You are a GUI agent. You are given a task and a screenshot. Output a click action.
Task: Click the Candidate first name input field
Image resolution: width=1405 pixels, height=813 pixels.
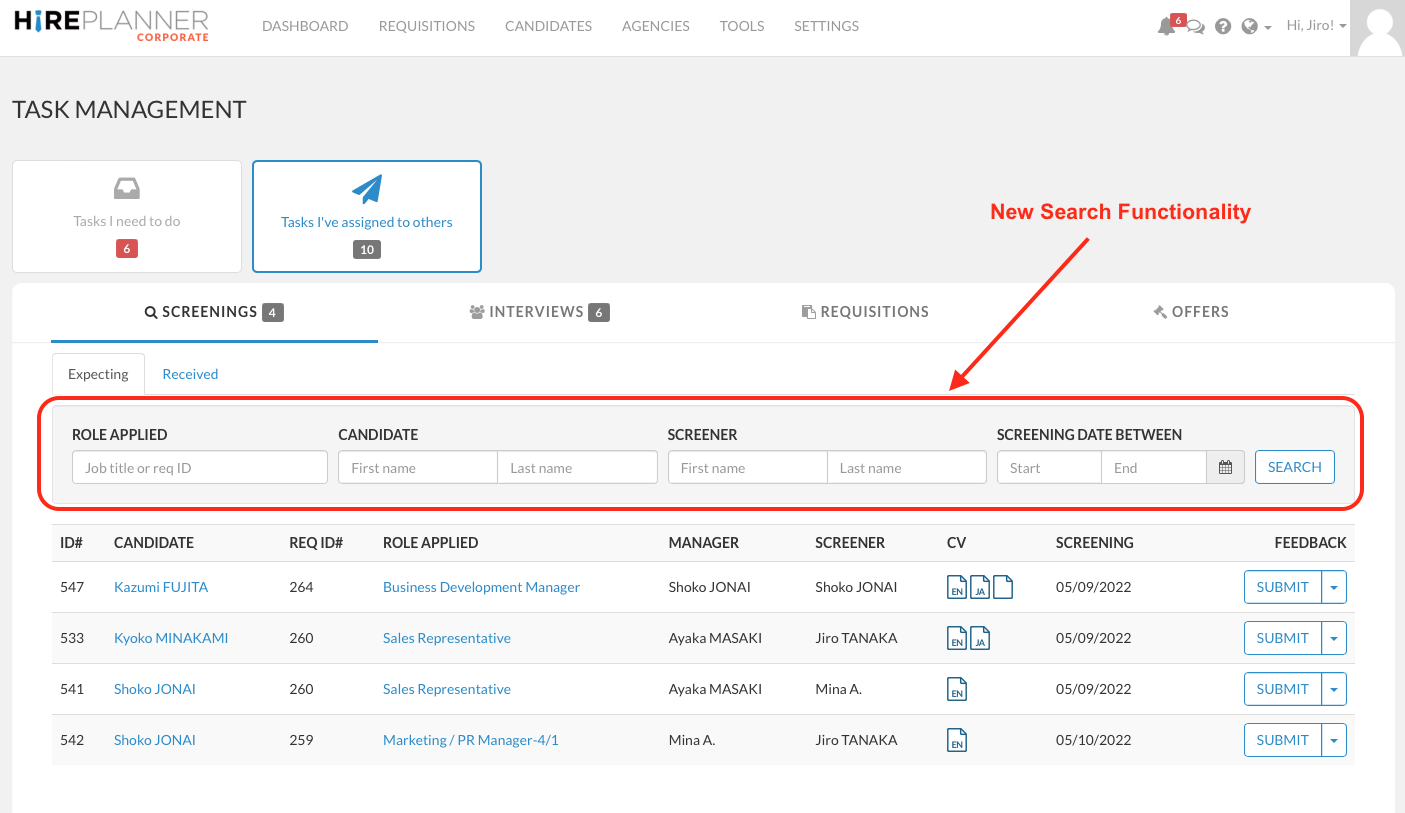coord(417,466)
